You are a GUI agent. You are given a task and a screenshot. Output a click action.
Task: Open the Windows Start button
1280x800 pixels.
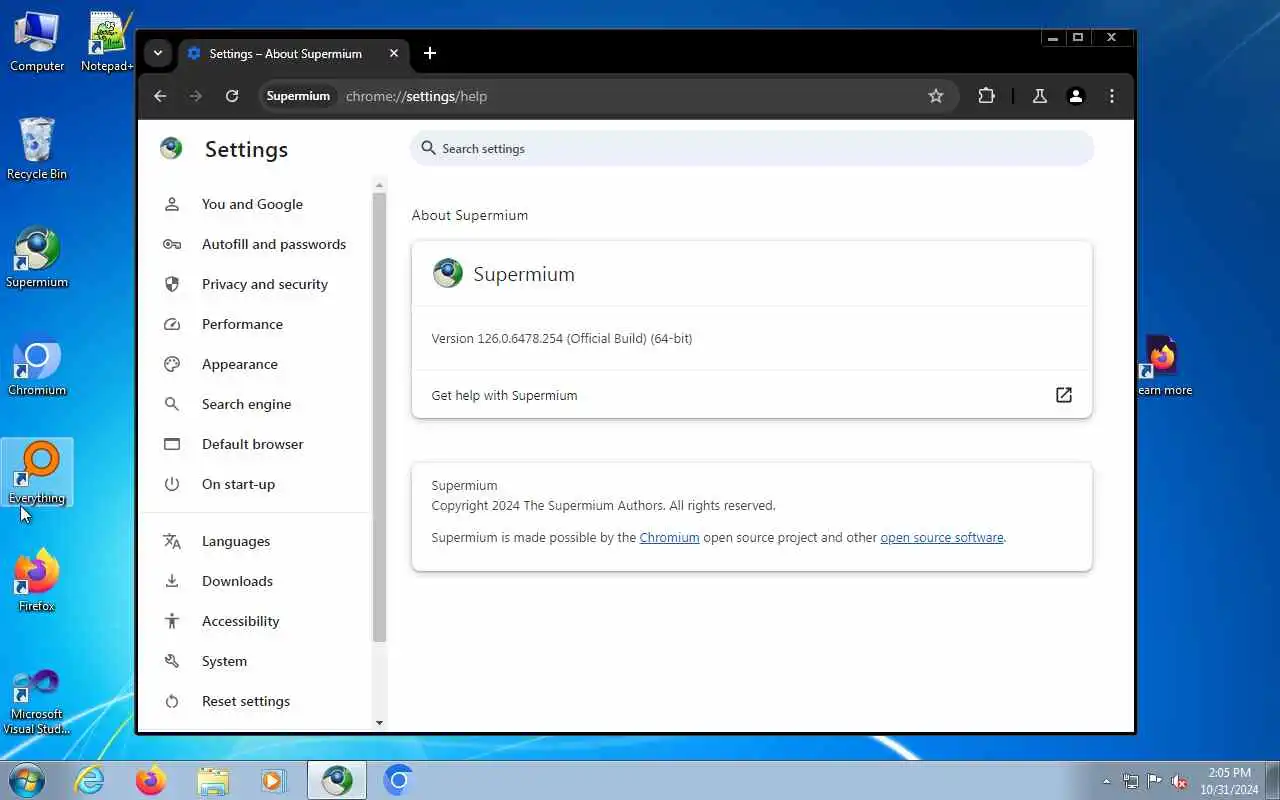coord(26,780)
